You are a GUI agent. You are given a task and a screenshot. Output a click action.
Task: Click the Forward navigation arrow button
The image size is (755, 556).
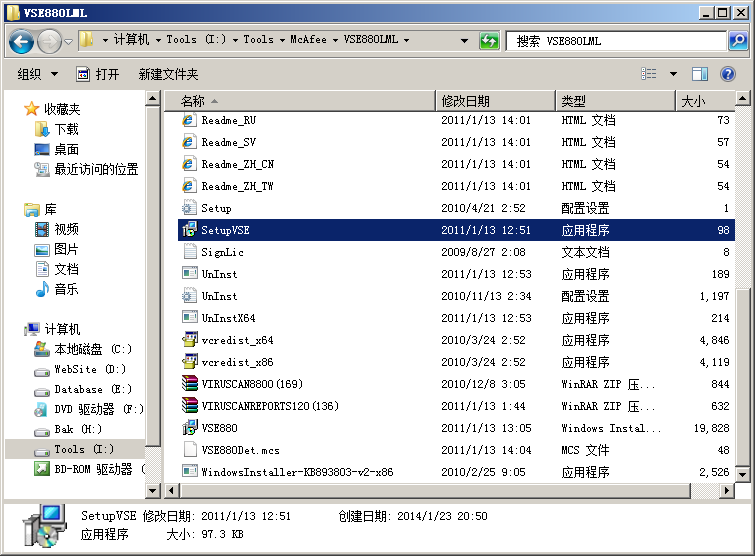pyautogui.click(x=49, y=42)
